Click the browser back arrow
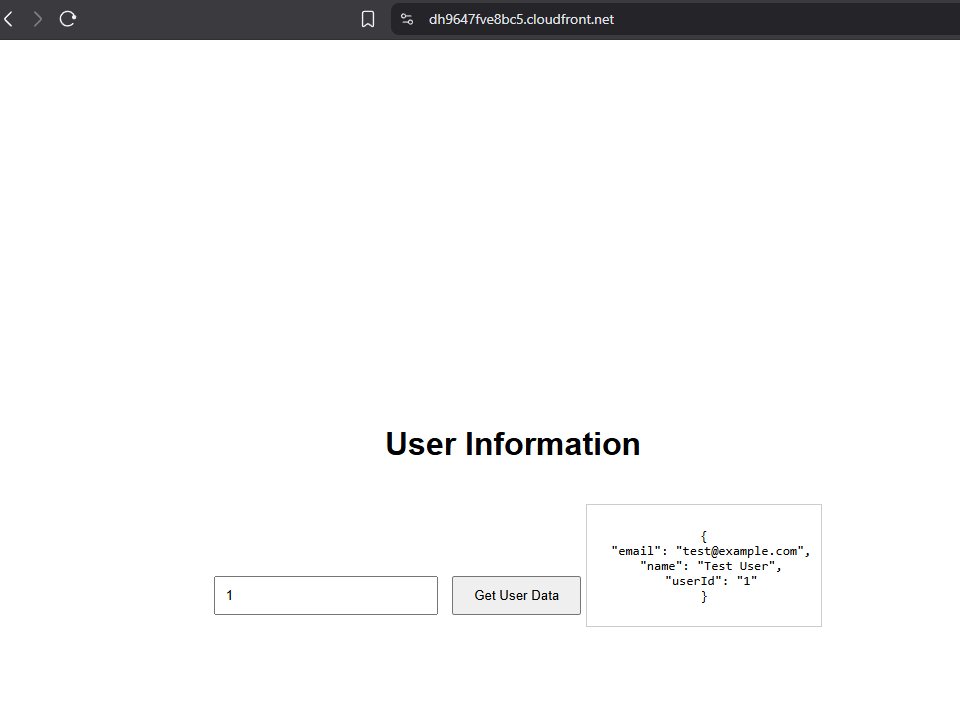 [8, 19]
